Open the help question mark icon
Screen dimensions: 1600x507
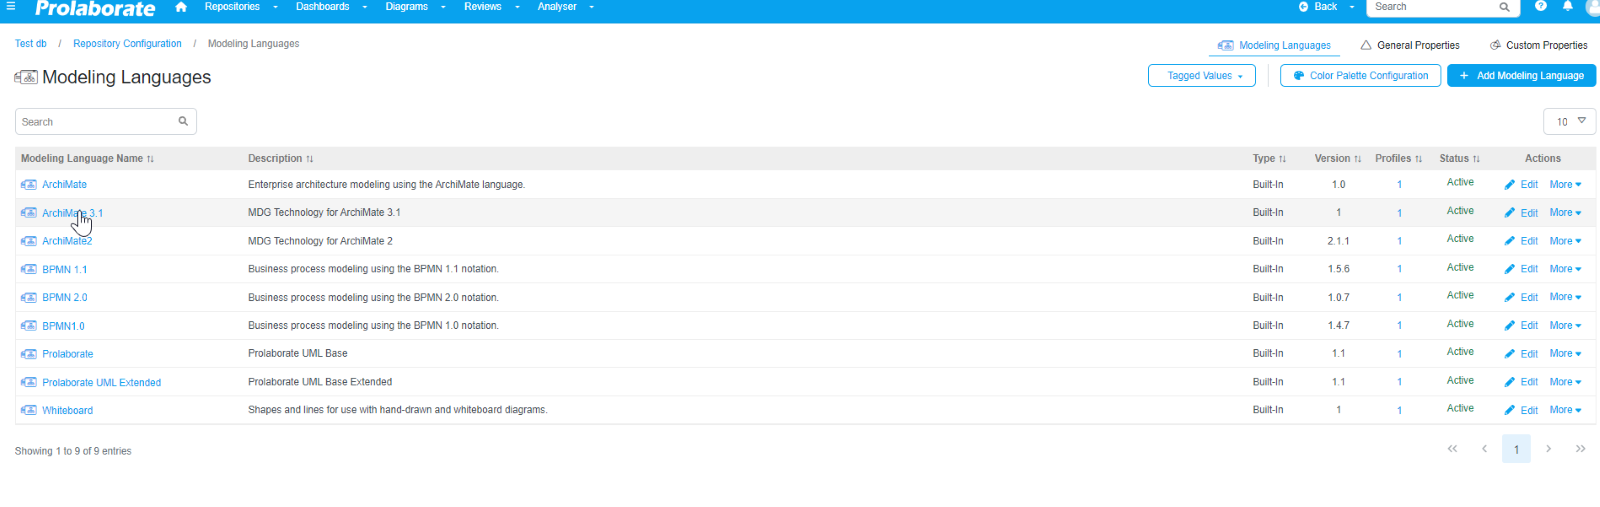[x=1541, y=6]
